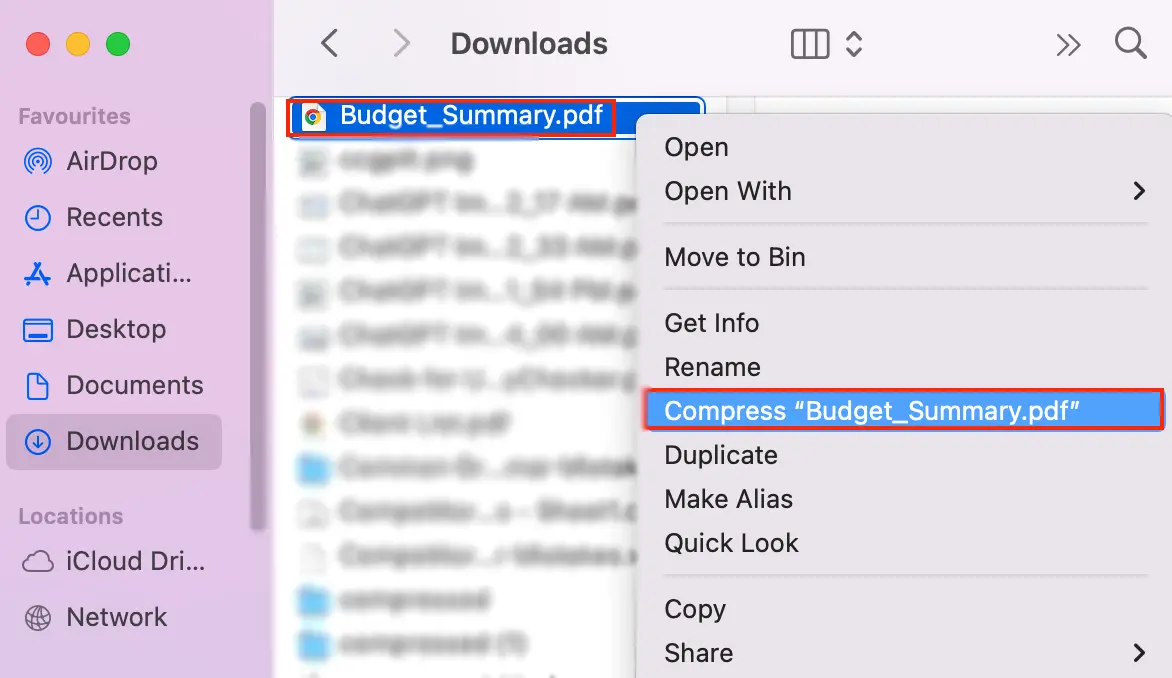Viewport: 1172px width, 678px height.
Task: Go forward with the right chevron arrow
Action: click(x=401, y=43)
